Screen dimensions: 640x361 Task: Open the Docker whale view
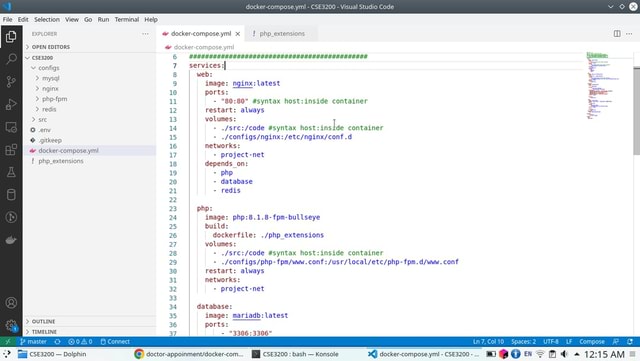(11, 240)
